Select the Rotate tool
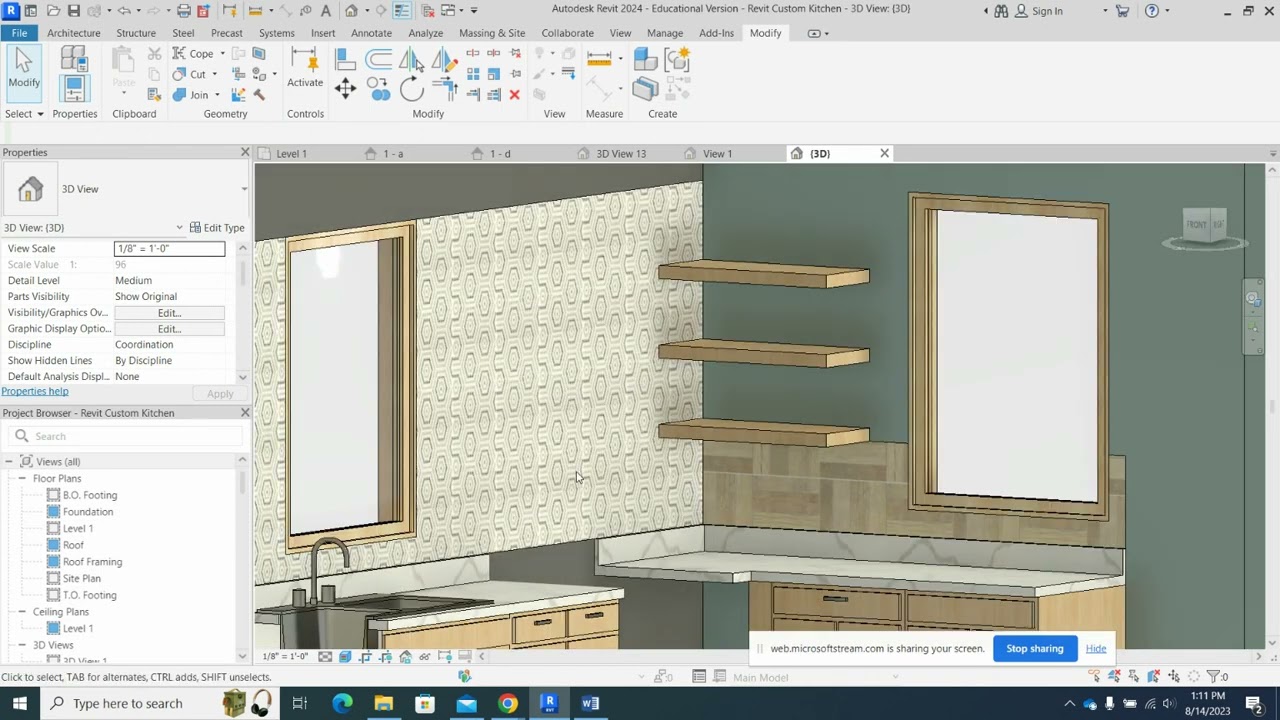The width and height of the screenshot is (1280, 720). 411,89
